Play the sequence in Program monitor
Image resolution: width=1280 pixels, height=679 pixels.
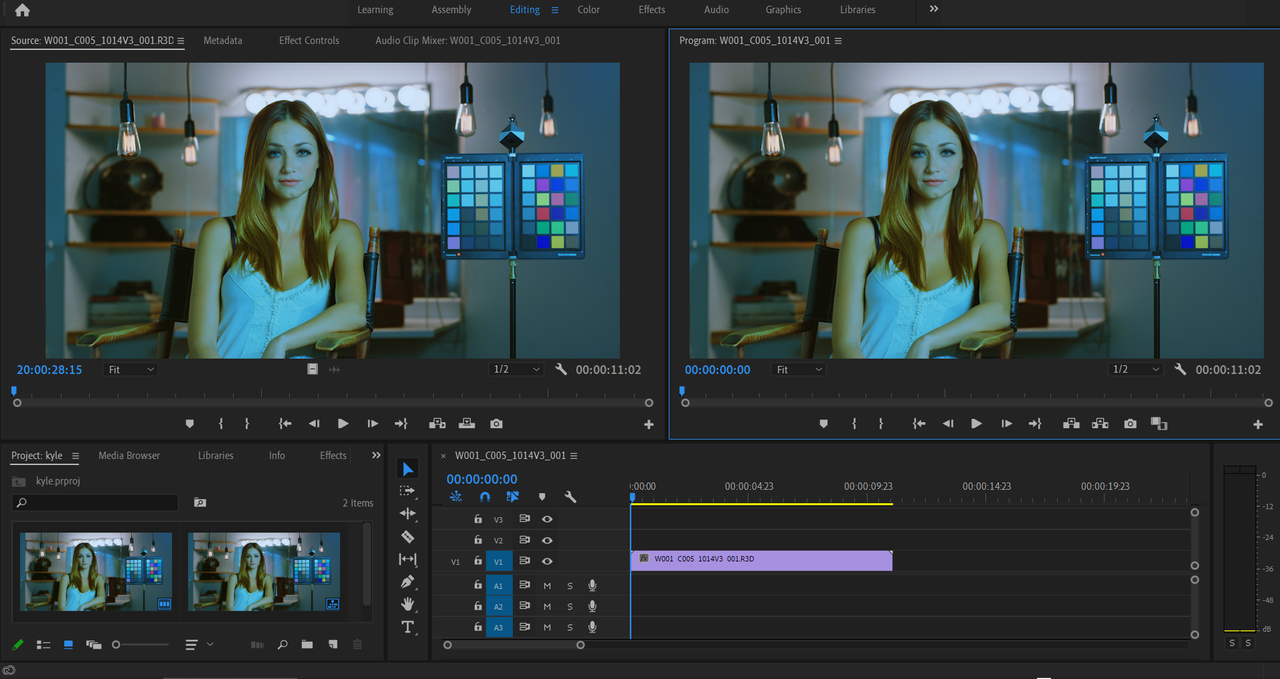pyautogui.click(x=977, y=424)
